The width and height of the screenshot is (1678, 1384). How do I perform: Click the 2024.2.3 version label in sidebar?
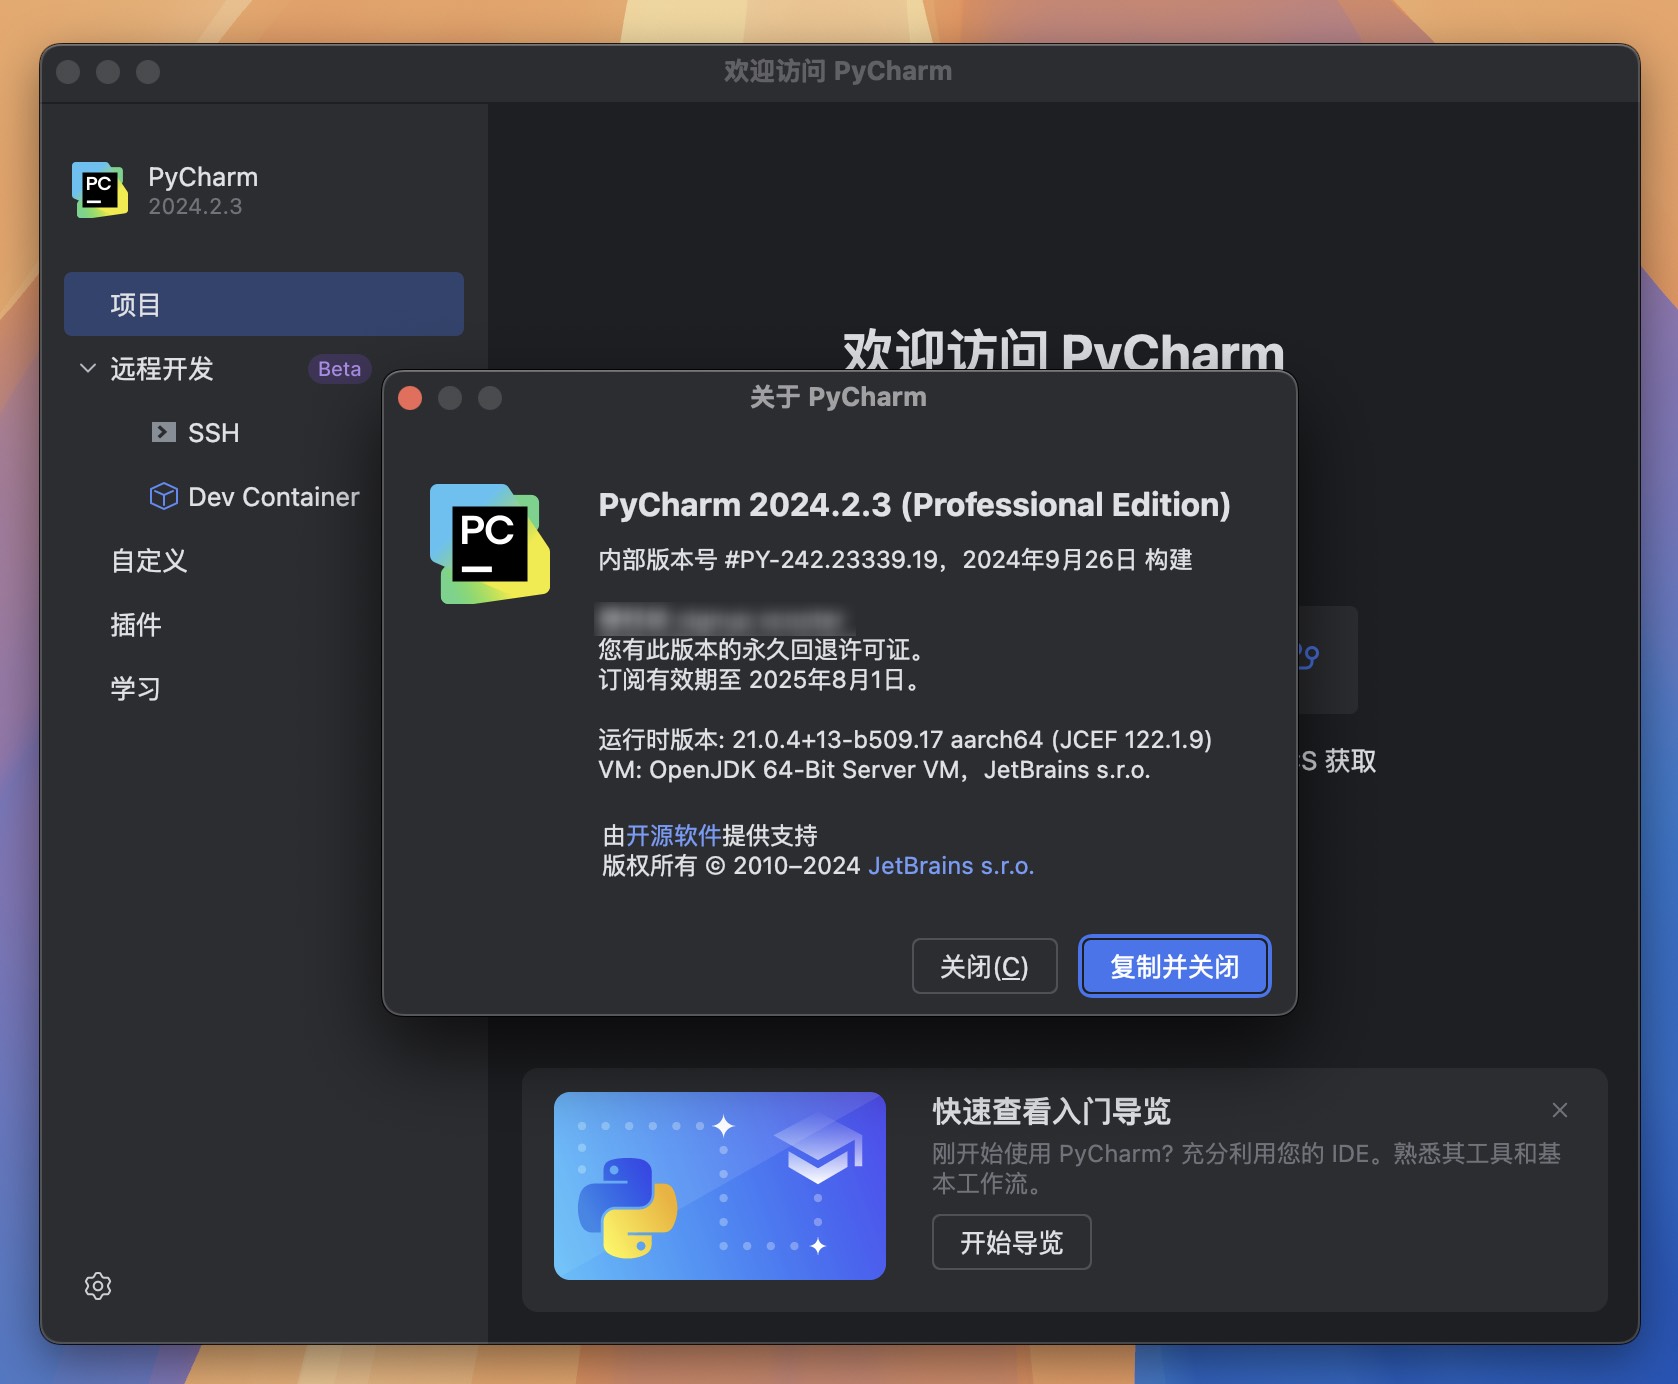(x=195, y=207)
